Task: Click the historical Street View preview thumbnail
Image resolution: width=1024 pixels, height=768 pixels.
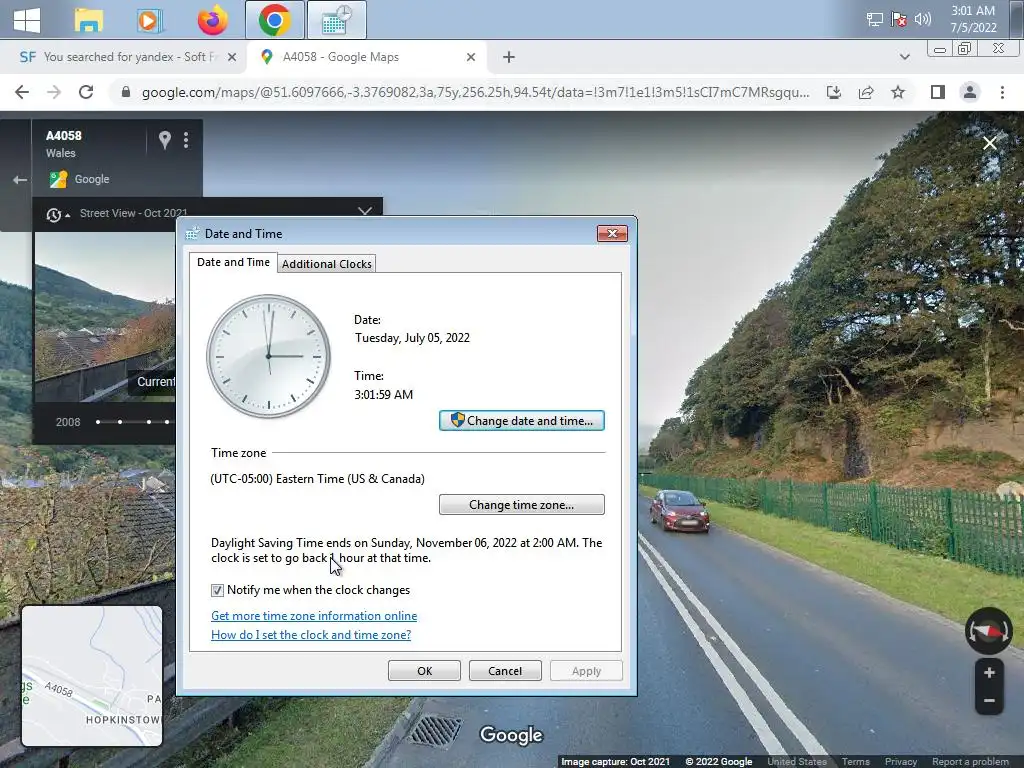Action: pos(104,317)
